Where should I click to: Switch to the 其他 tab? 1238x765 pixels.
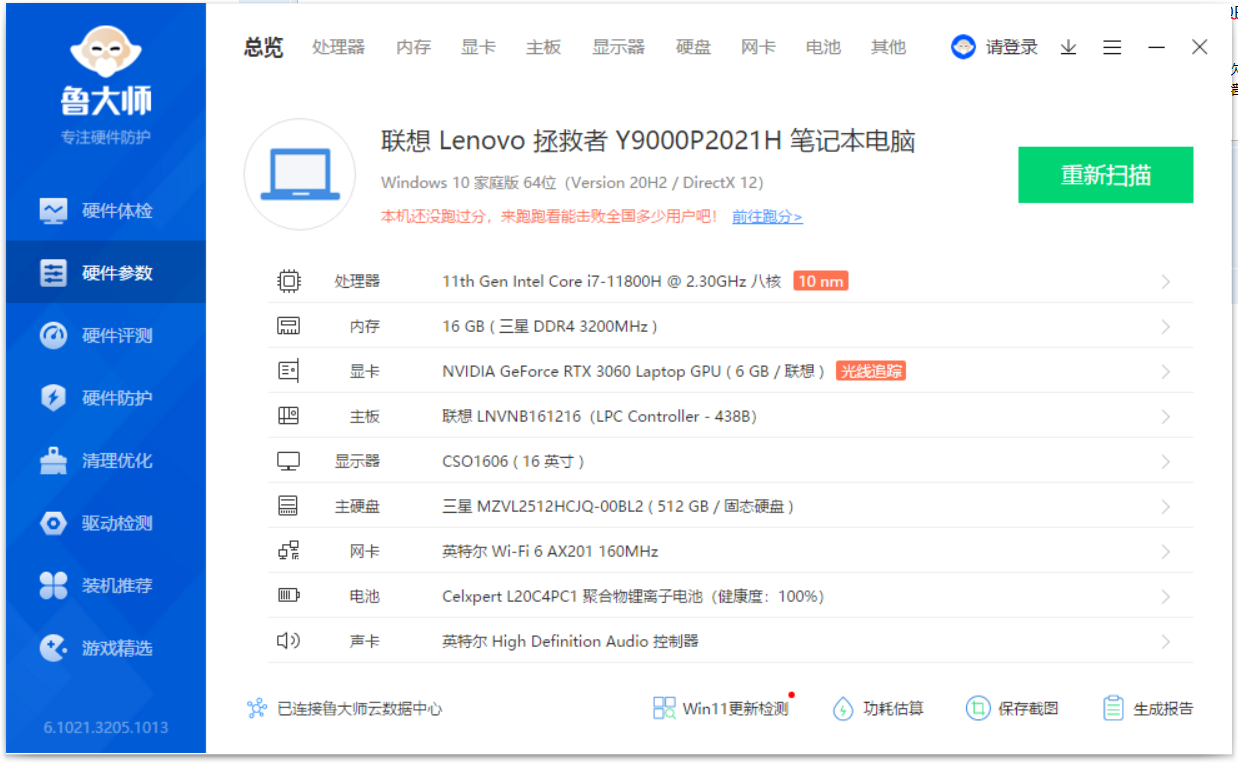click(x=888, y=47)
